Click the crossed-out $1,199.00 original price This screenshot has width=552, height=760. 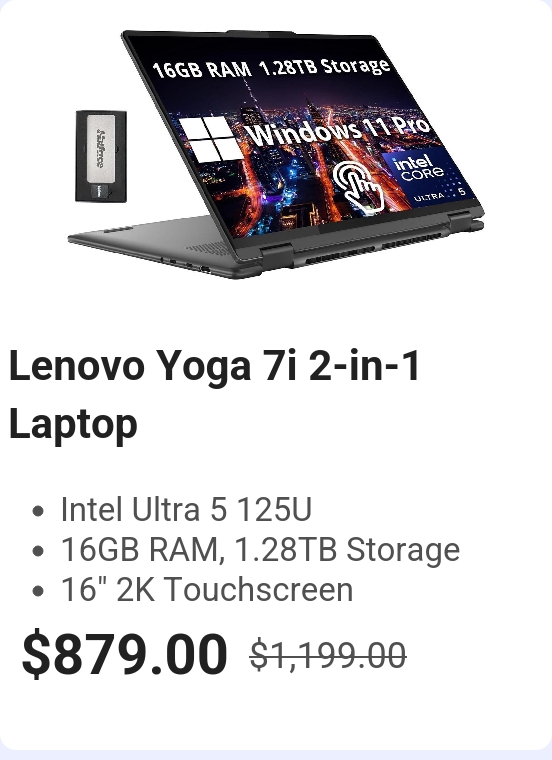[328, 655]
